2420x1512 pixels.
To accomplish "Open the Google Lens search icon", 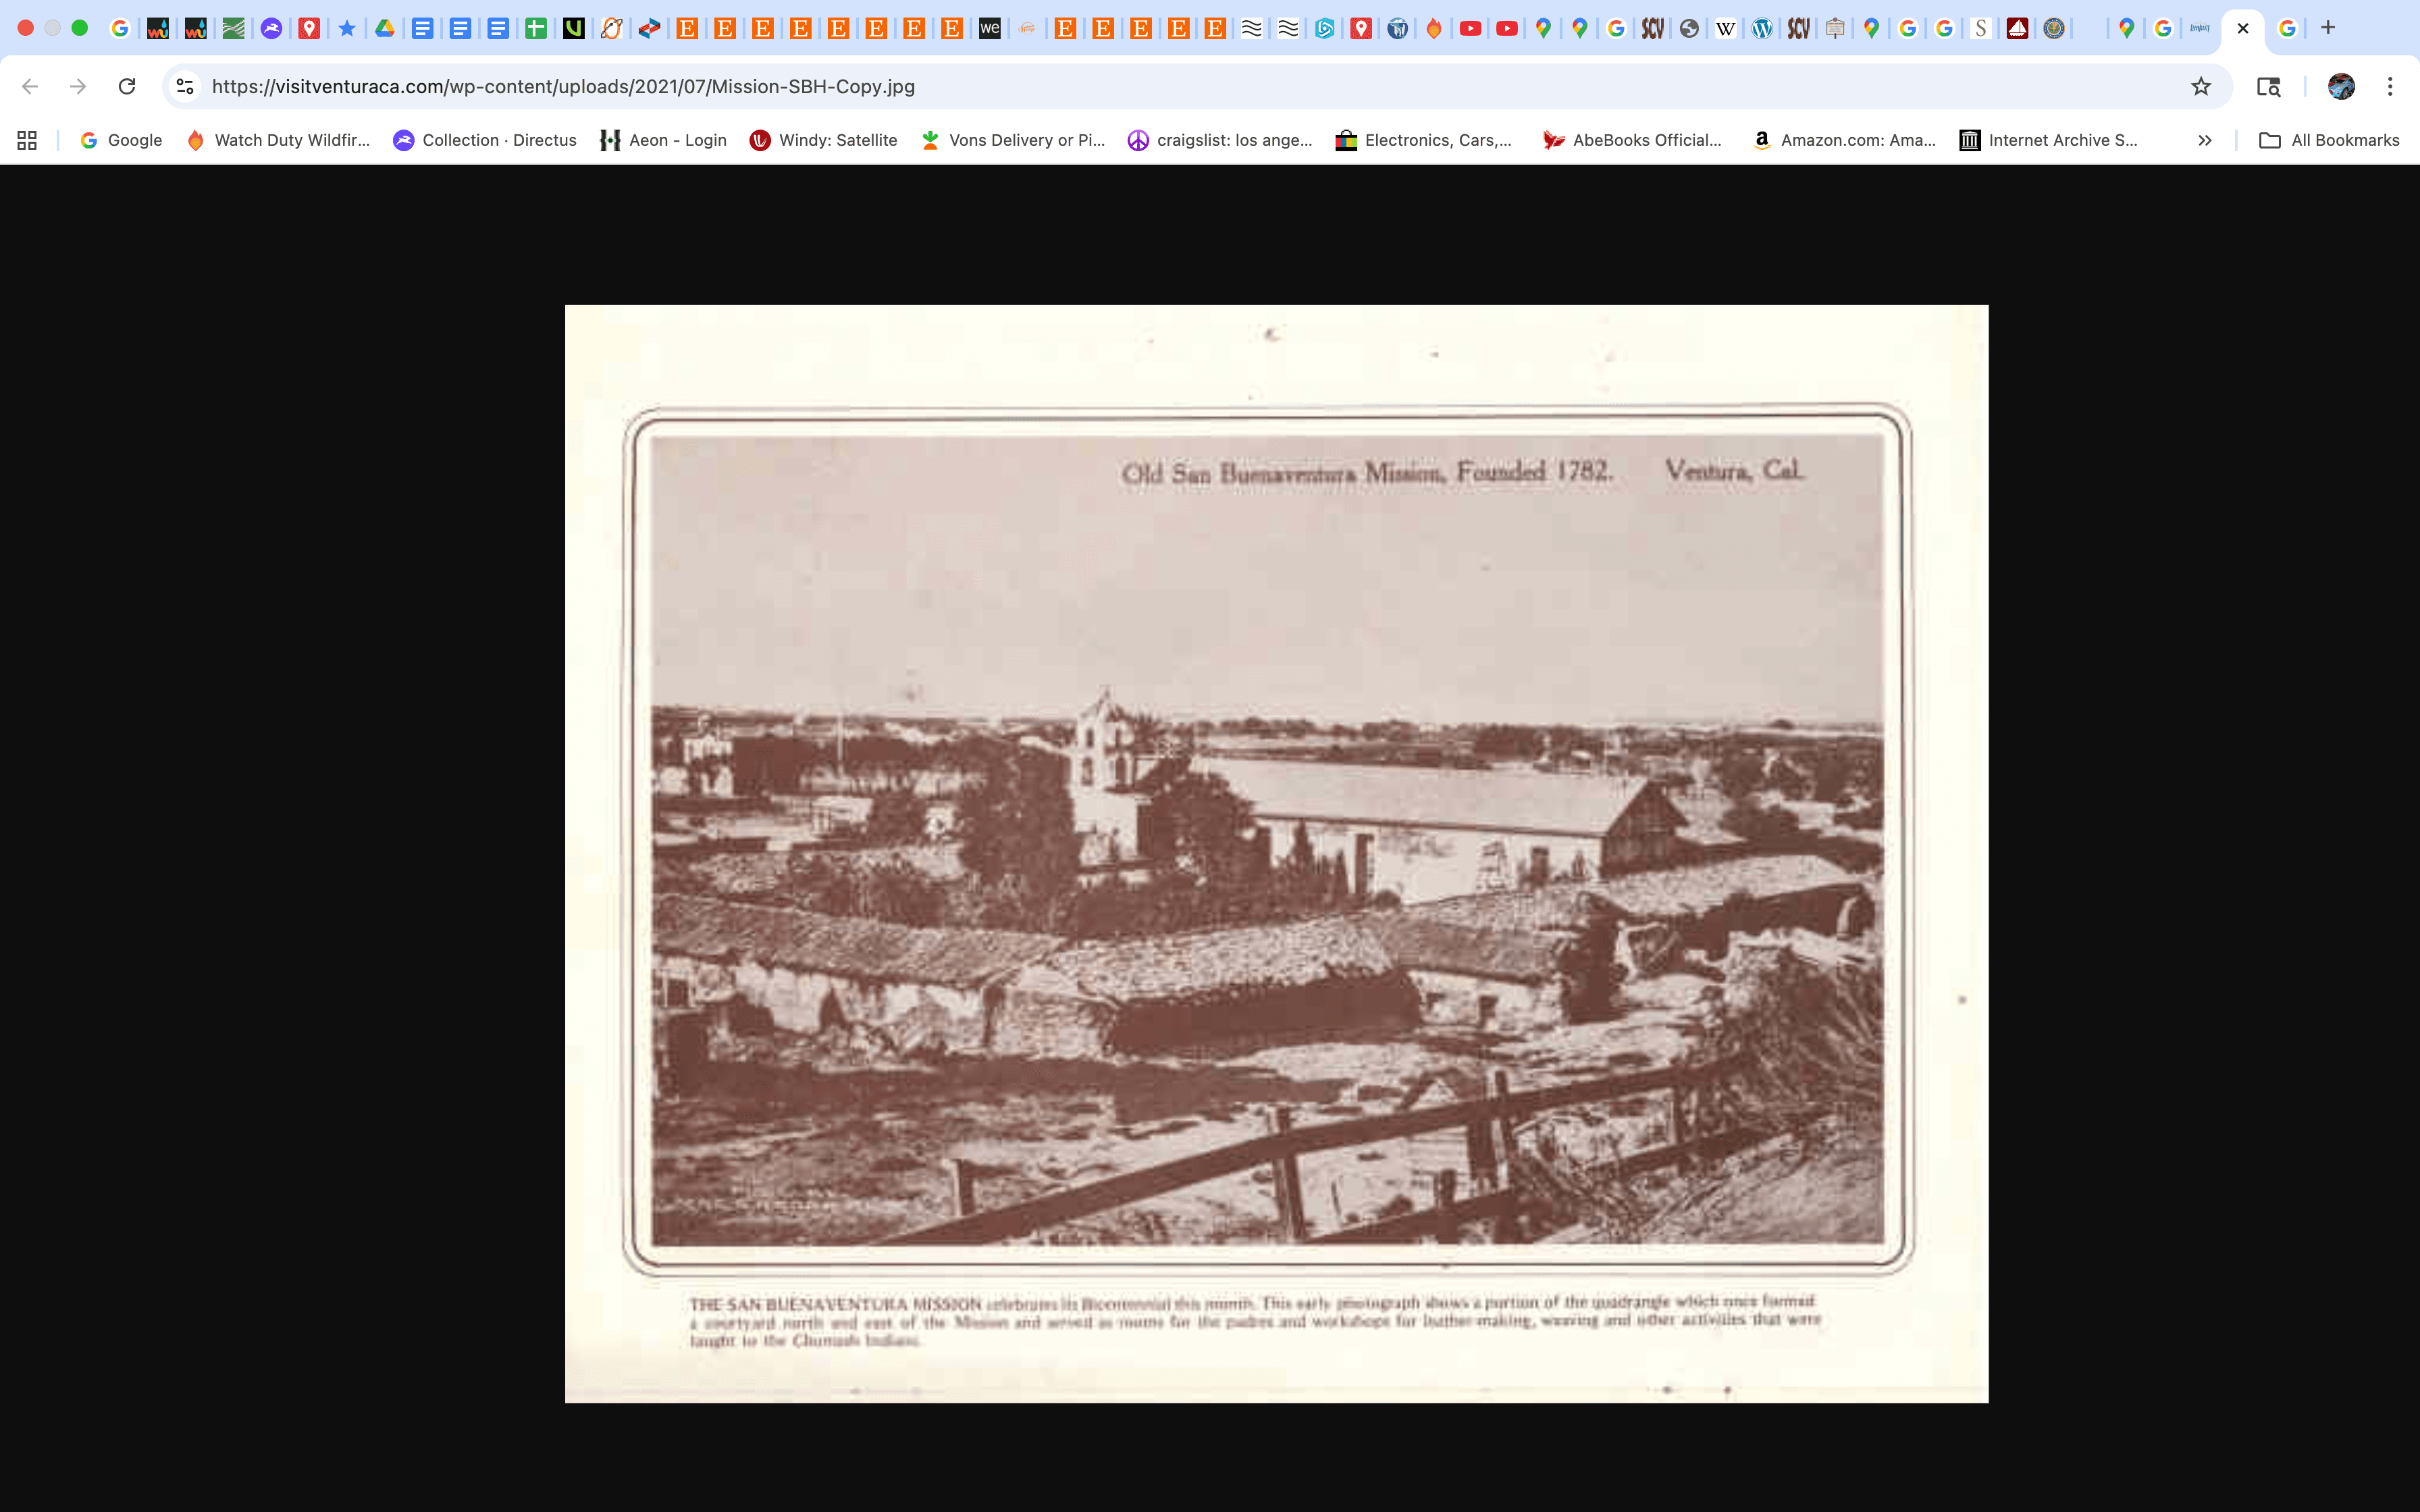I will 2268,87.
